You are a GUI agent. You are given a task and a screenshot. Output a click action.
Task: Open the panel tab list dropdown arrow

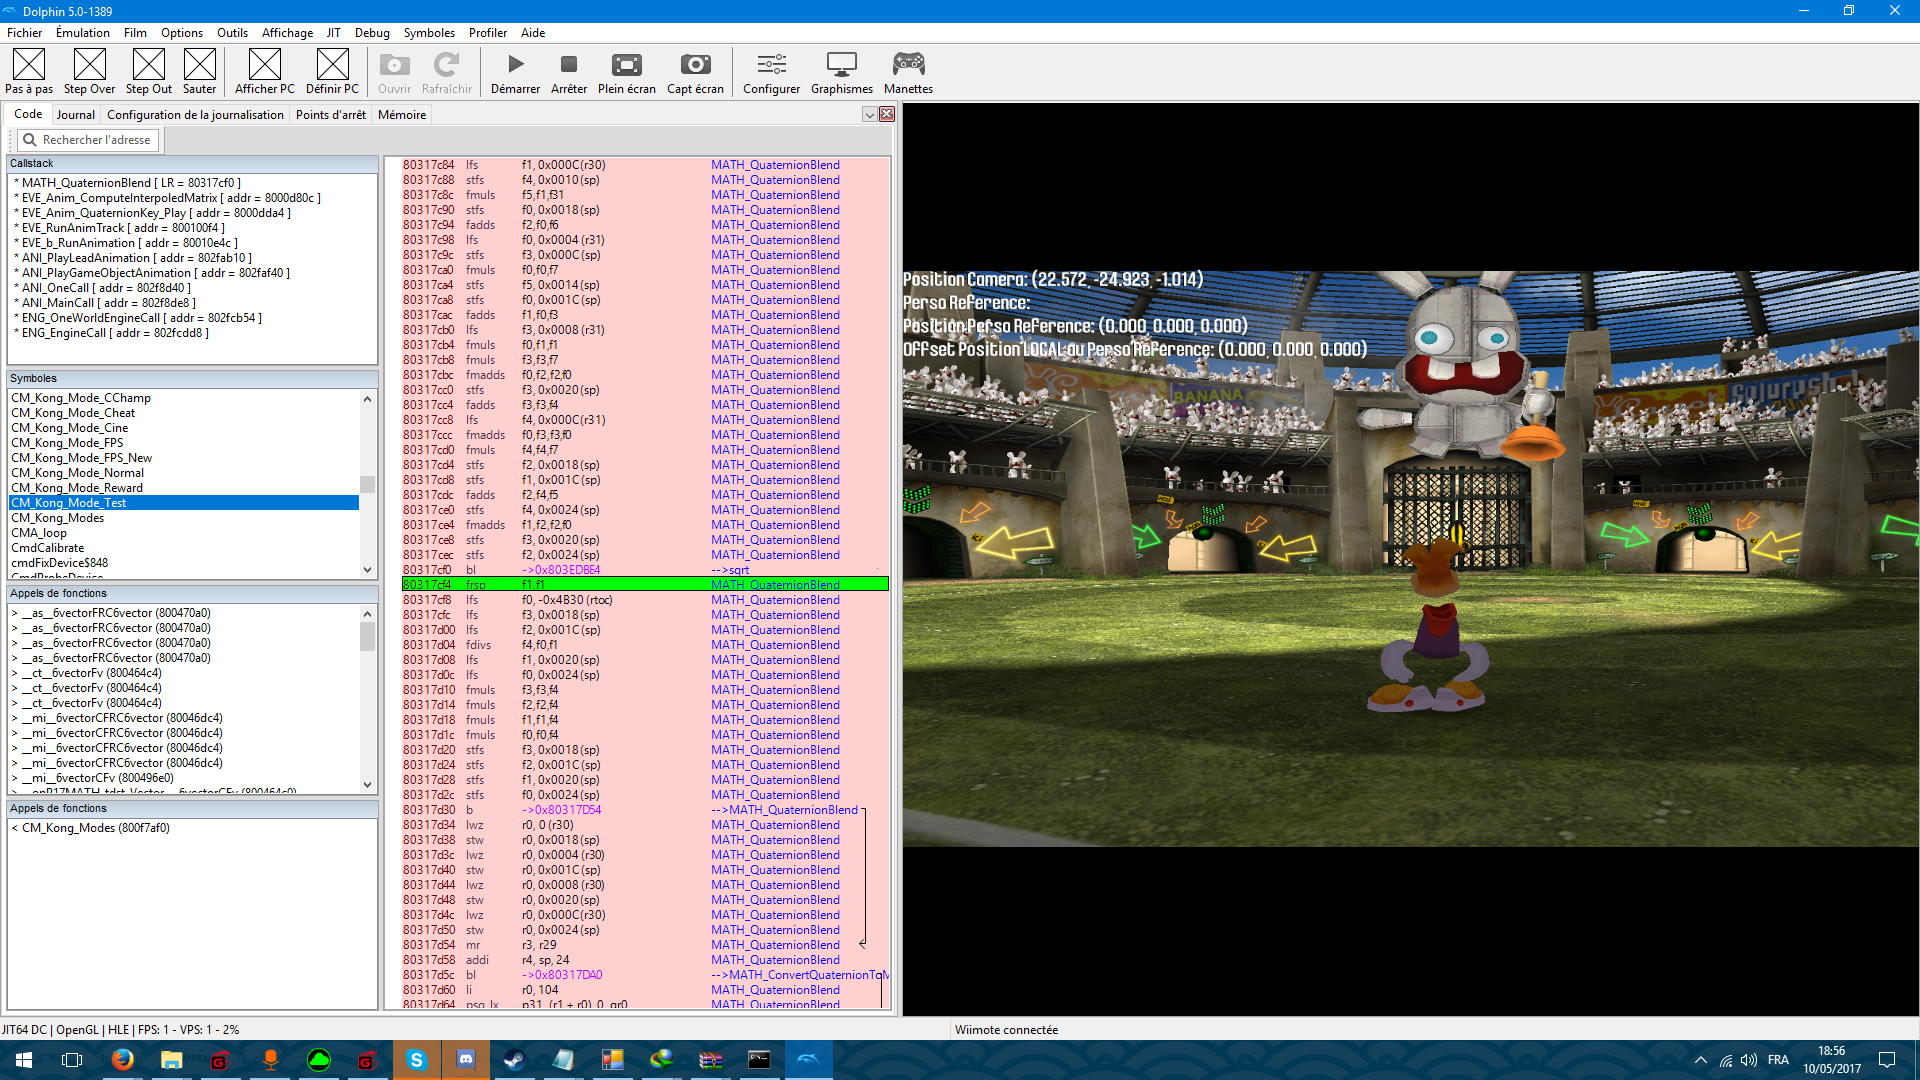tap(869, 115)
